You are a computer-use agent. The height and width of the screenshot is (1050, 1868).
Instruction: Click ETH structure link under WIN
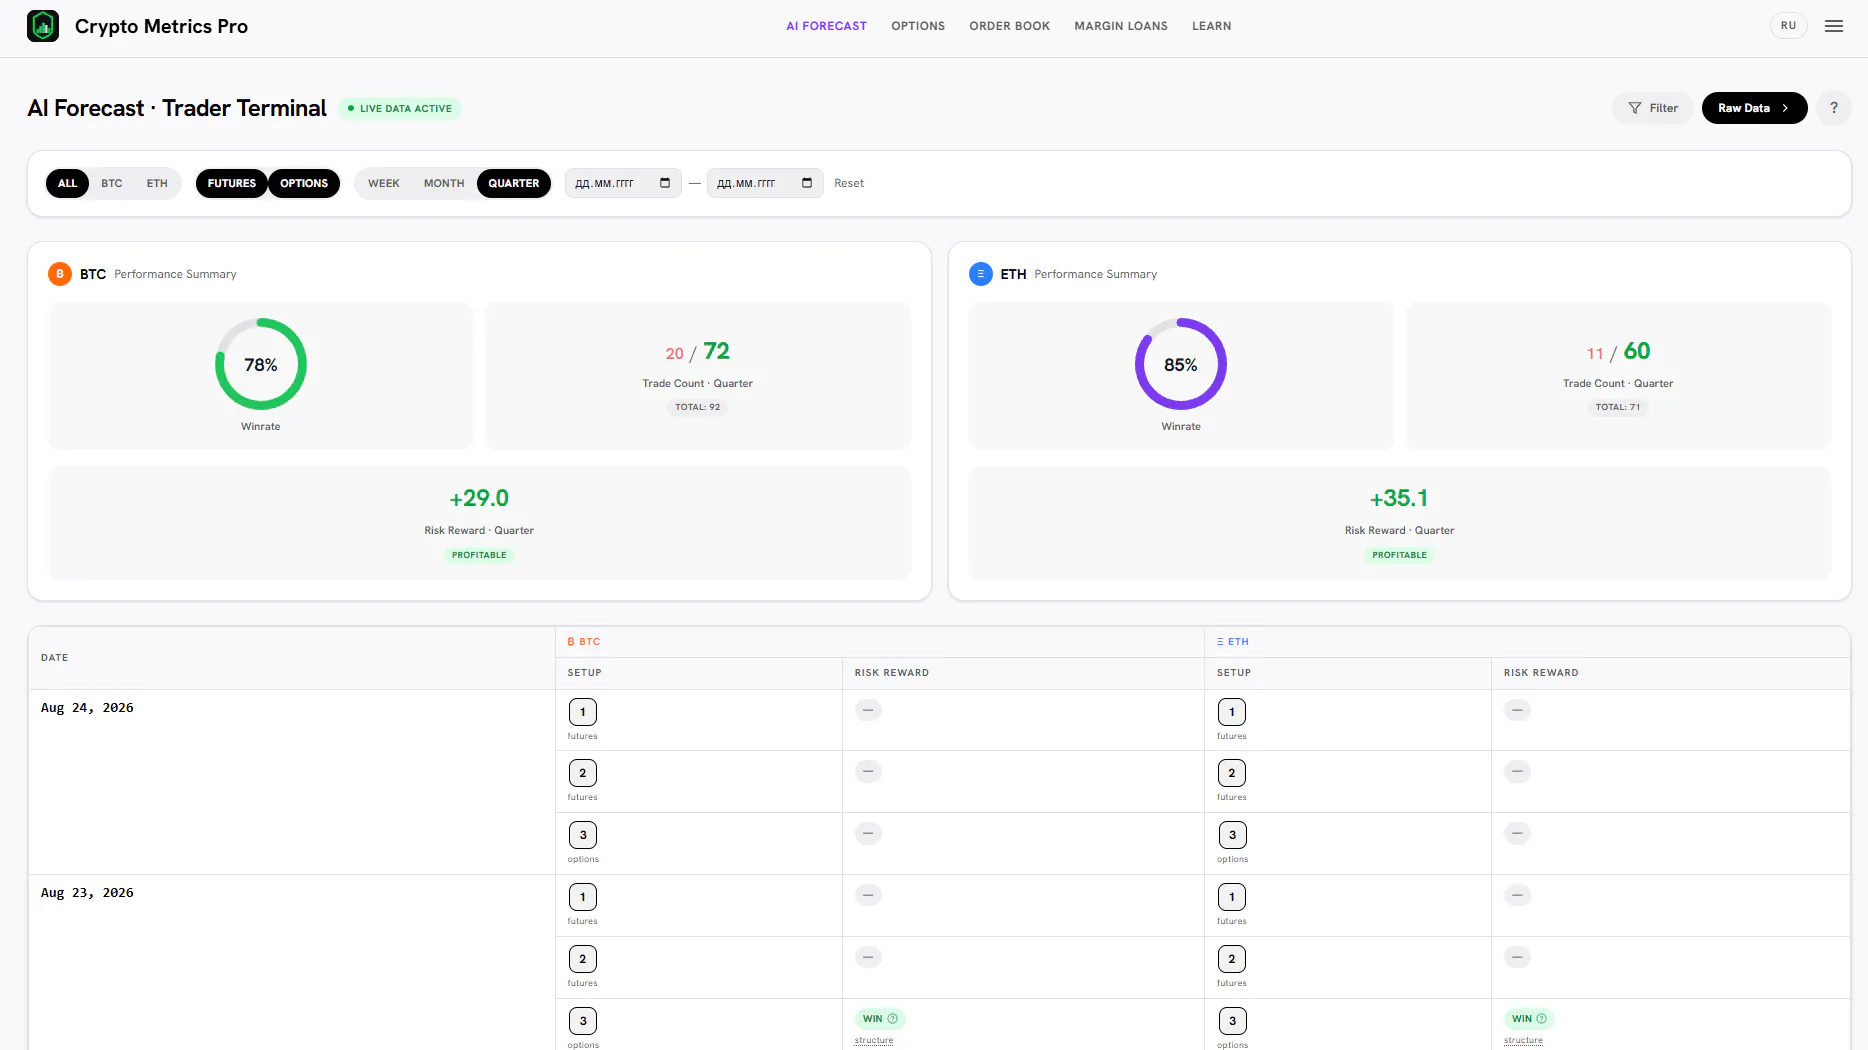click(1523, 1040)
